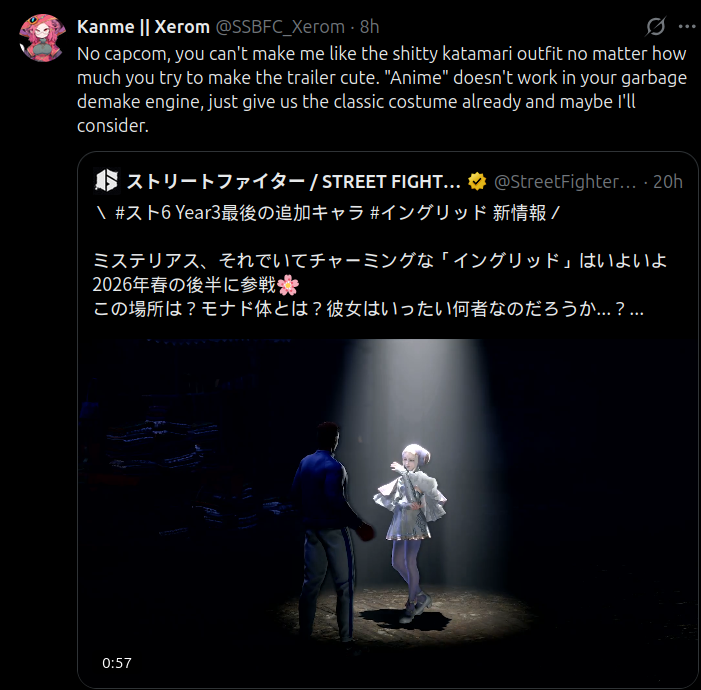Visit the @SSBFC_Xerom handle link
This screenshot has height=690, width=701.
pyautogui.click(x=280, y=27)
